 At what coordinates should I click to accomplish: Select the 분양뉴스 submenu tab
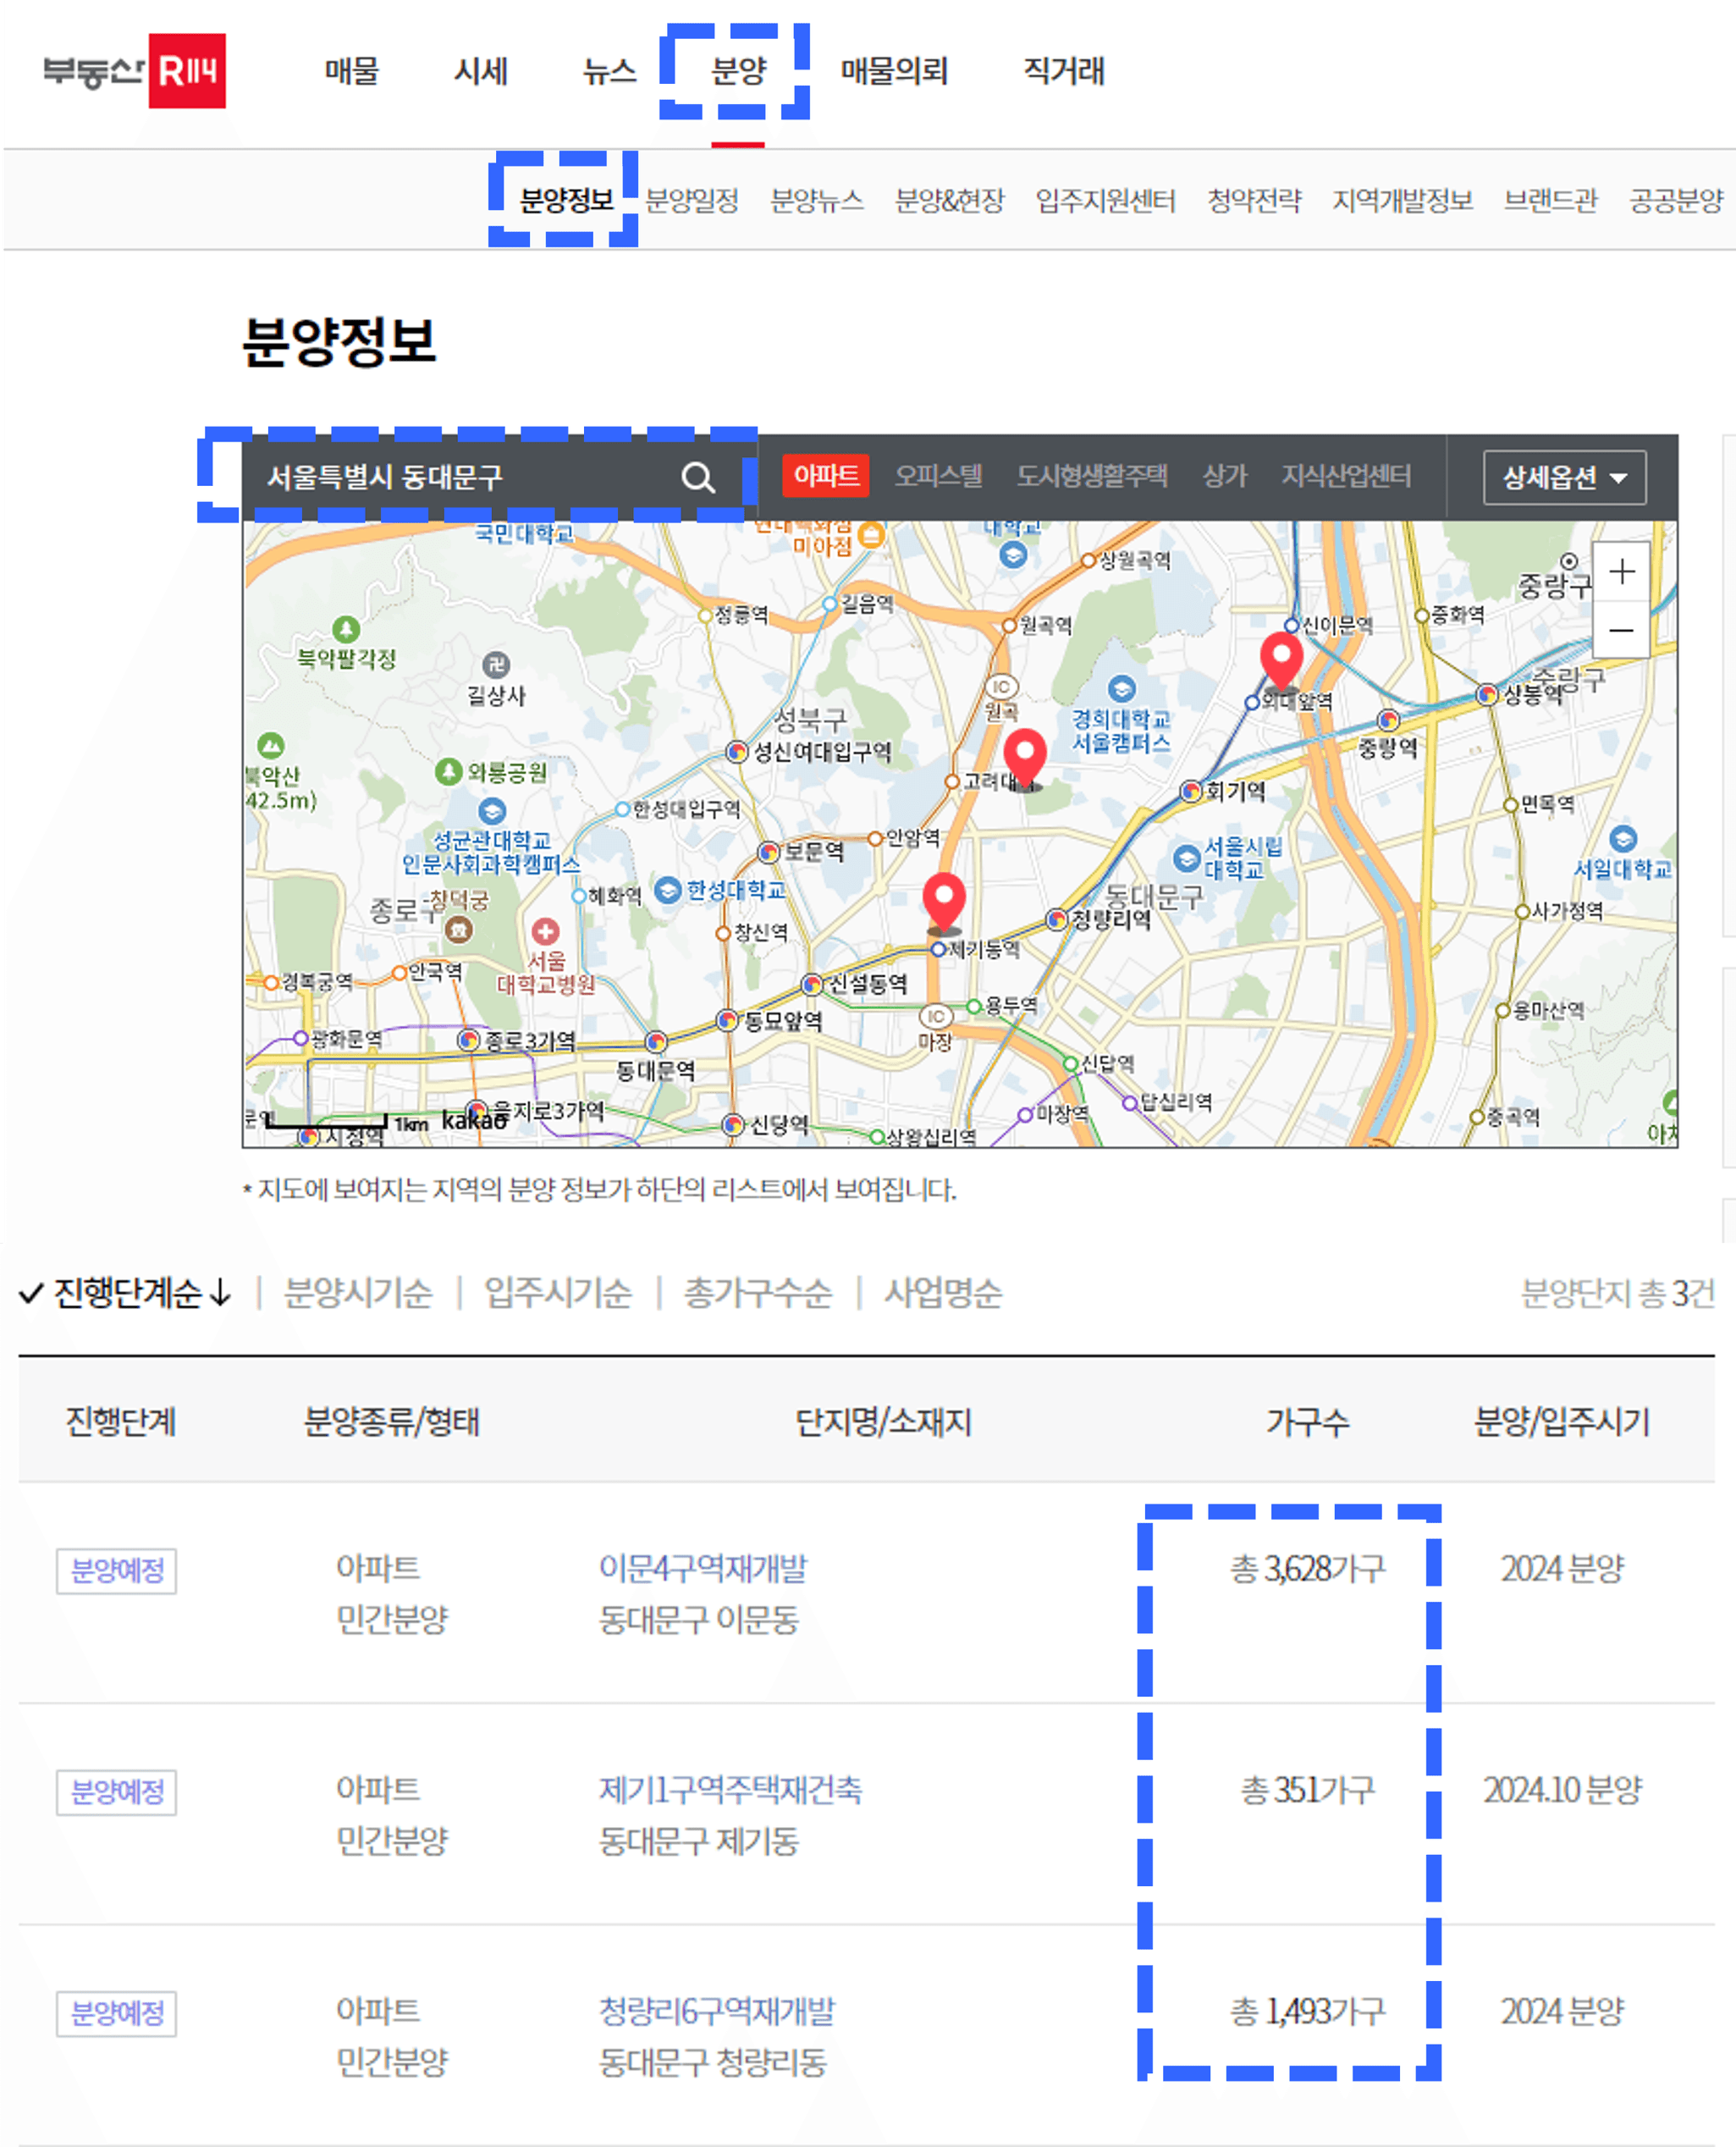[x=817, y=200]
